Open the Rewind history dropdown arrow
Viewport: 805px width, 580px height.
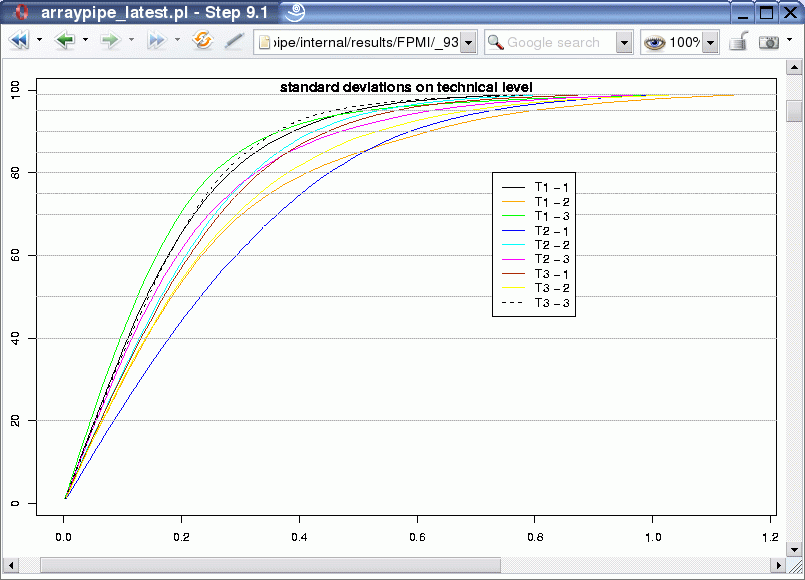click(x=39, y=40)
